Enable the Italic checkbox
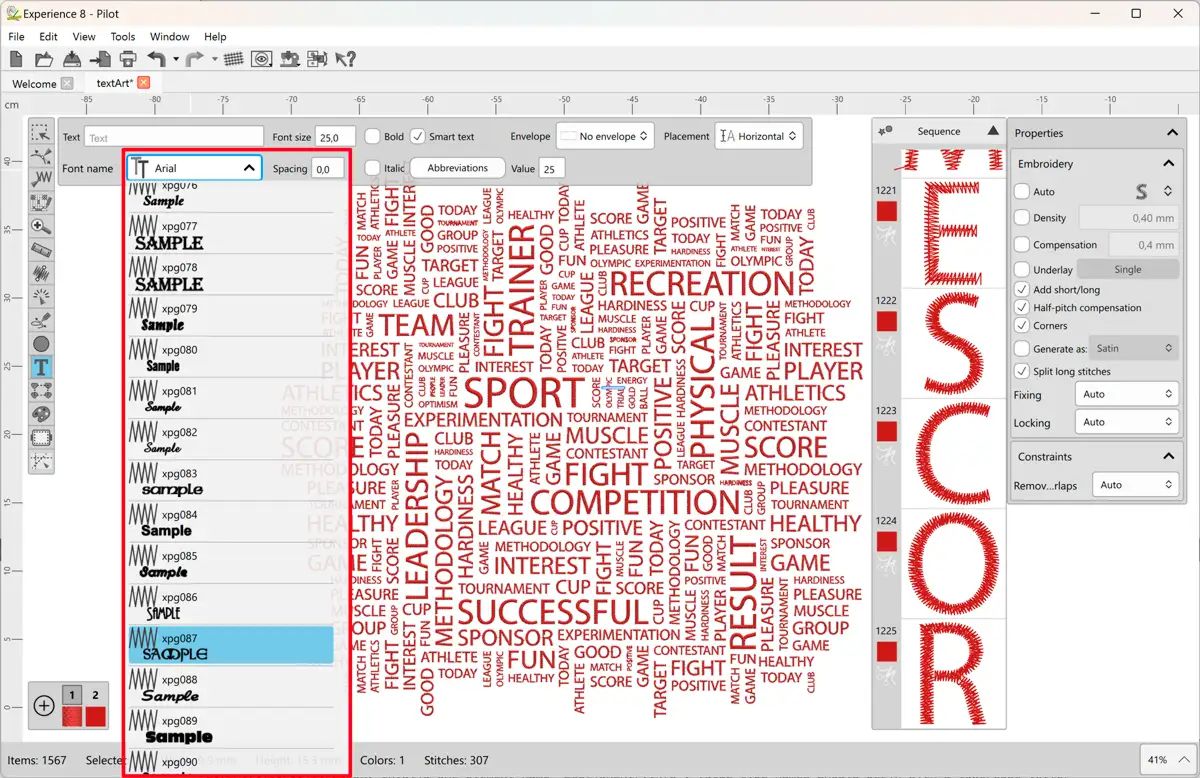This screenshot has width=1200, height=778. [372, 168]
